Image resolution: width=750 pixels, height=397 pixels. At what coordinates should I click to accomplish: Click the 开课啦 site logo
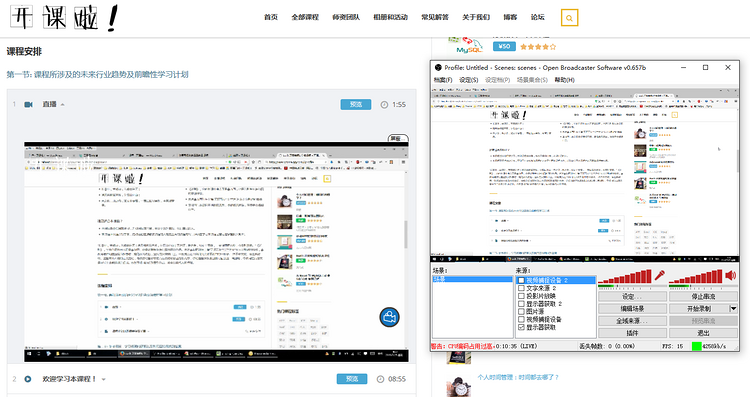63,18
